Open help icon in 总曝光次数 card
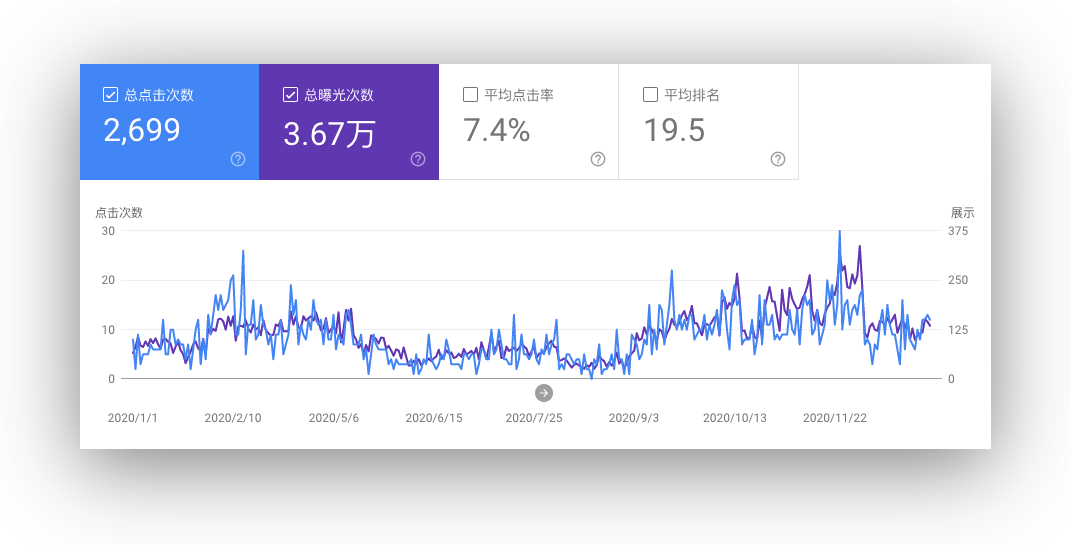Image resolution: width=1071 pixels, height=545 pixels. (418, 159)
